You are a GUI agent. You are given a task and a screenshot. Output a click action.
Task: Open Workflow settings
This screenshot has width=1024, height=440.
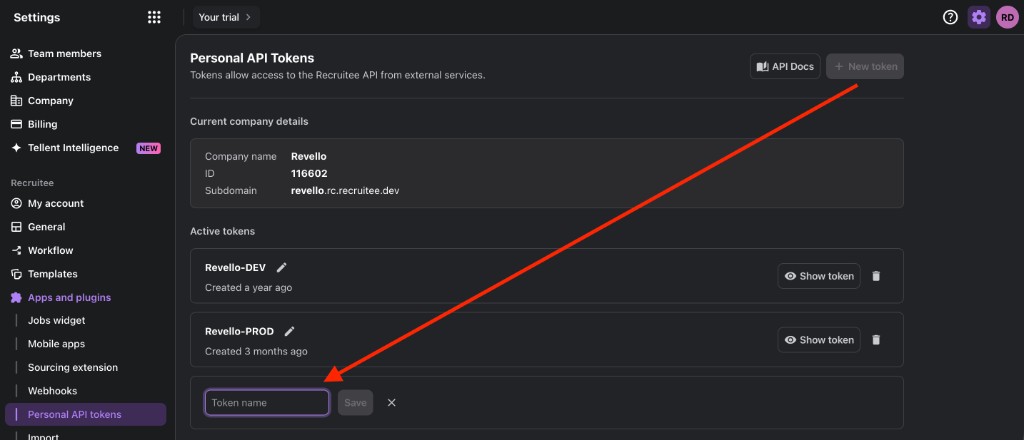click(x=50, y=251)
